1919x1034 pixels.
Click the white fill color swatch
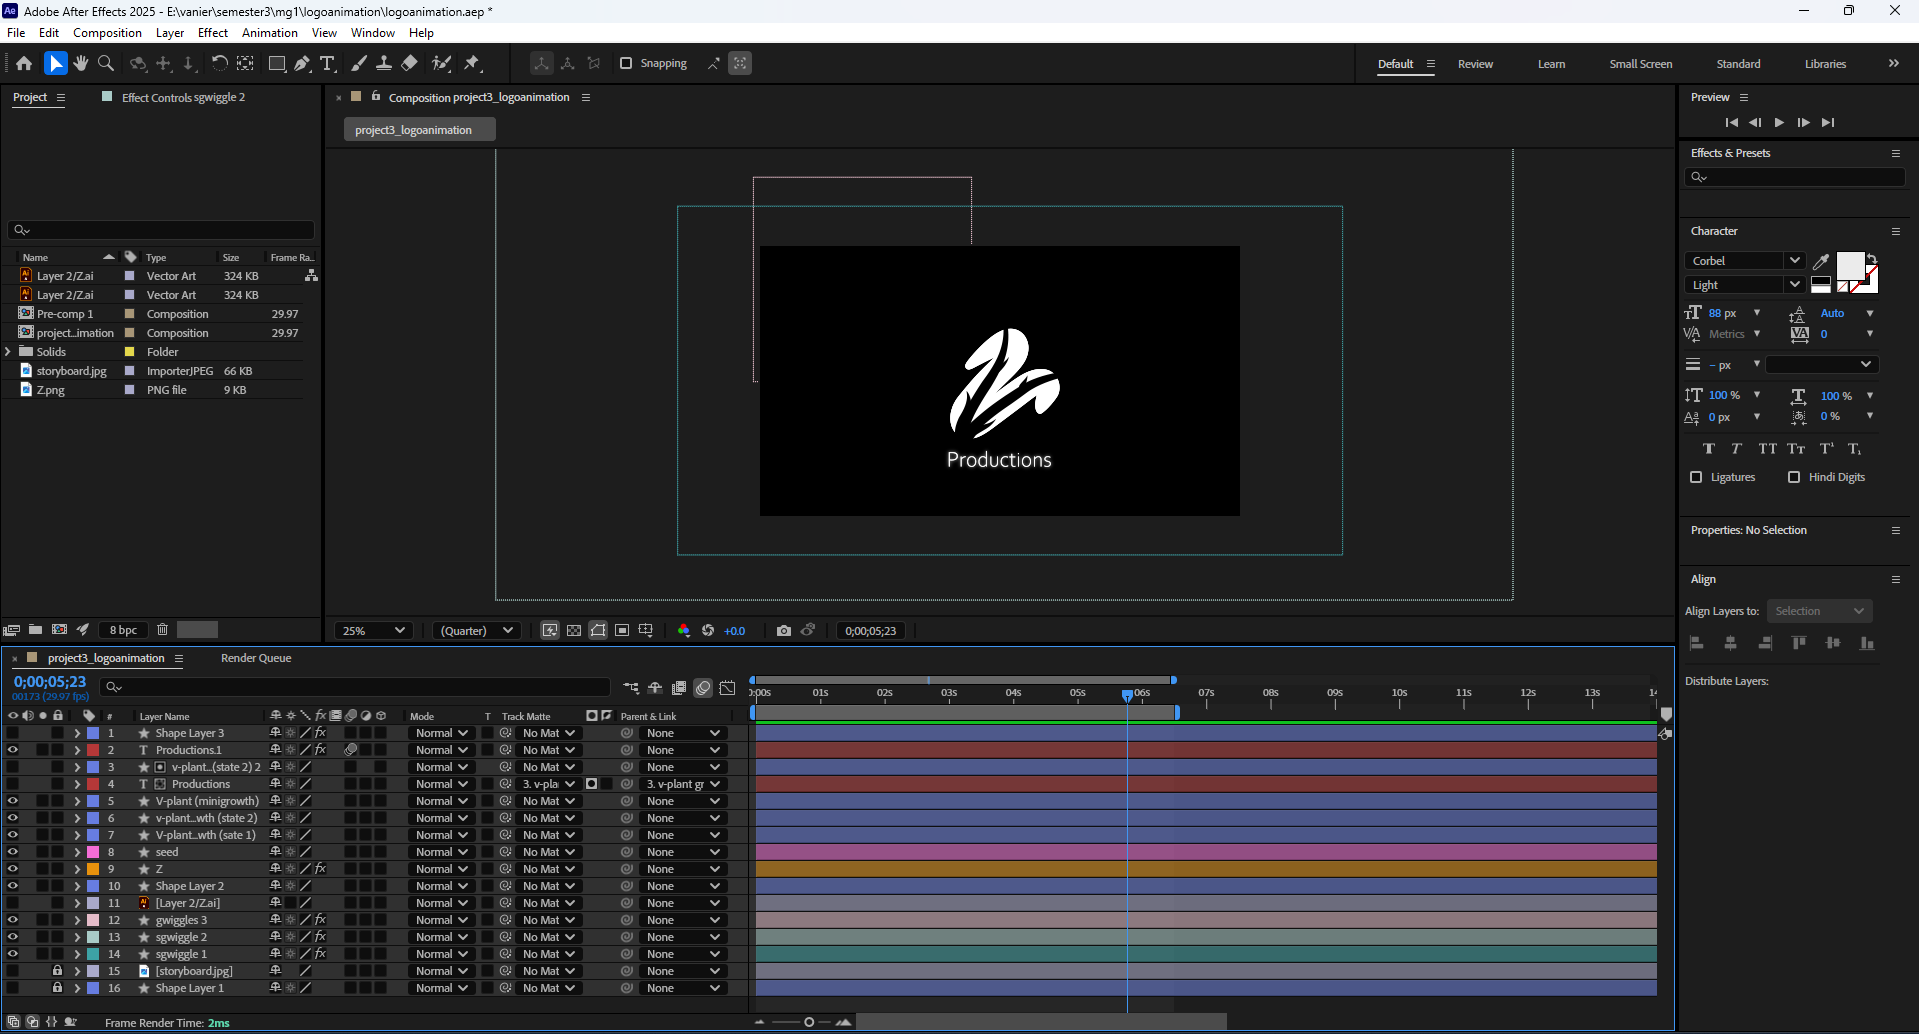tap(1850, 266)
